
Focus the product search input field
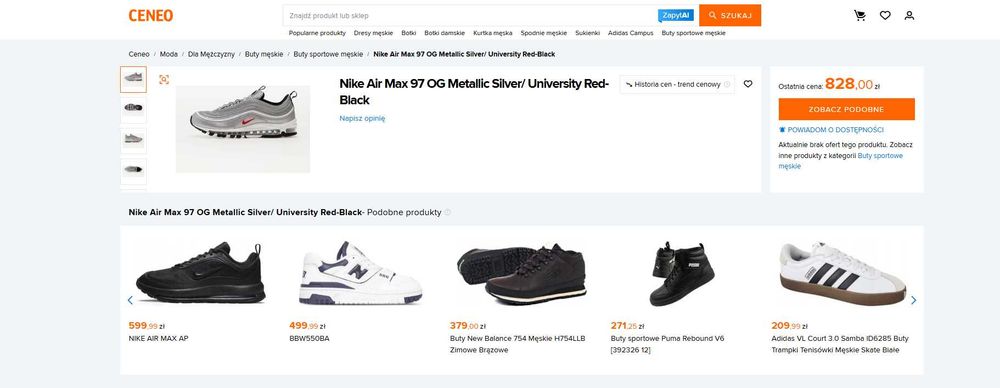[x=471, y=15]
